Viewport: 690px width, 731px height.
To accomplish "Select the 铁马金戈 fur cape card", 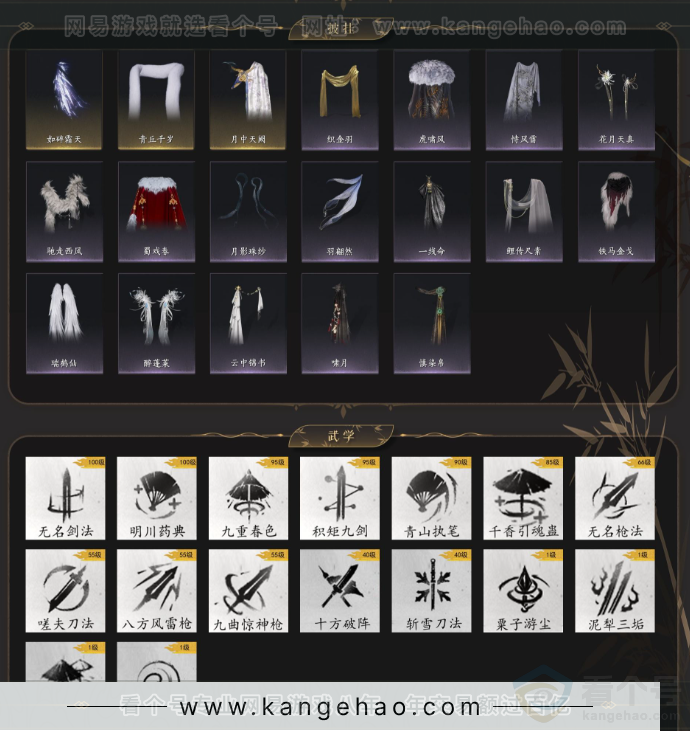I will click(616, 211).
